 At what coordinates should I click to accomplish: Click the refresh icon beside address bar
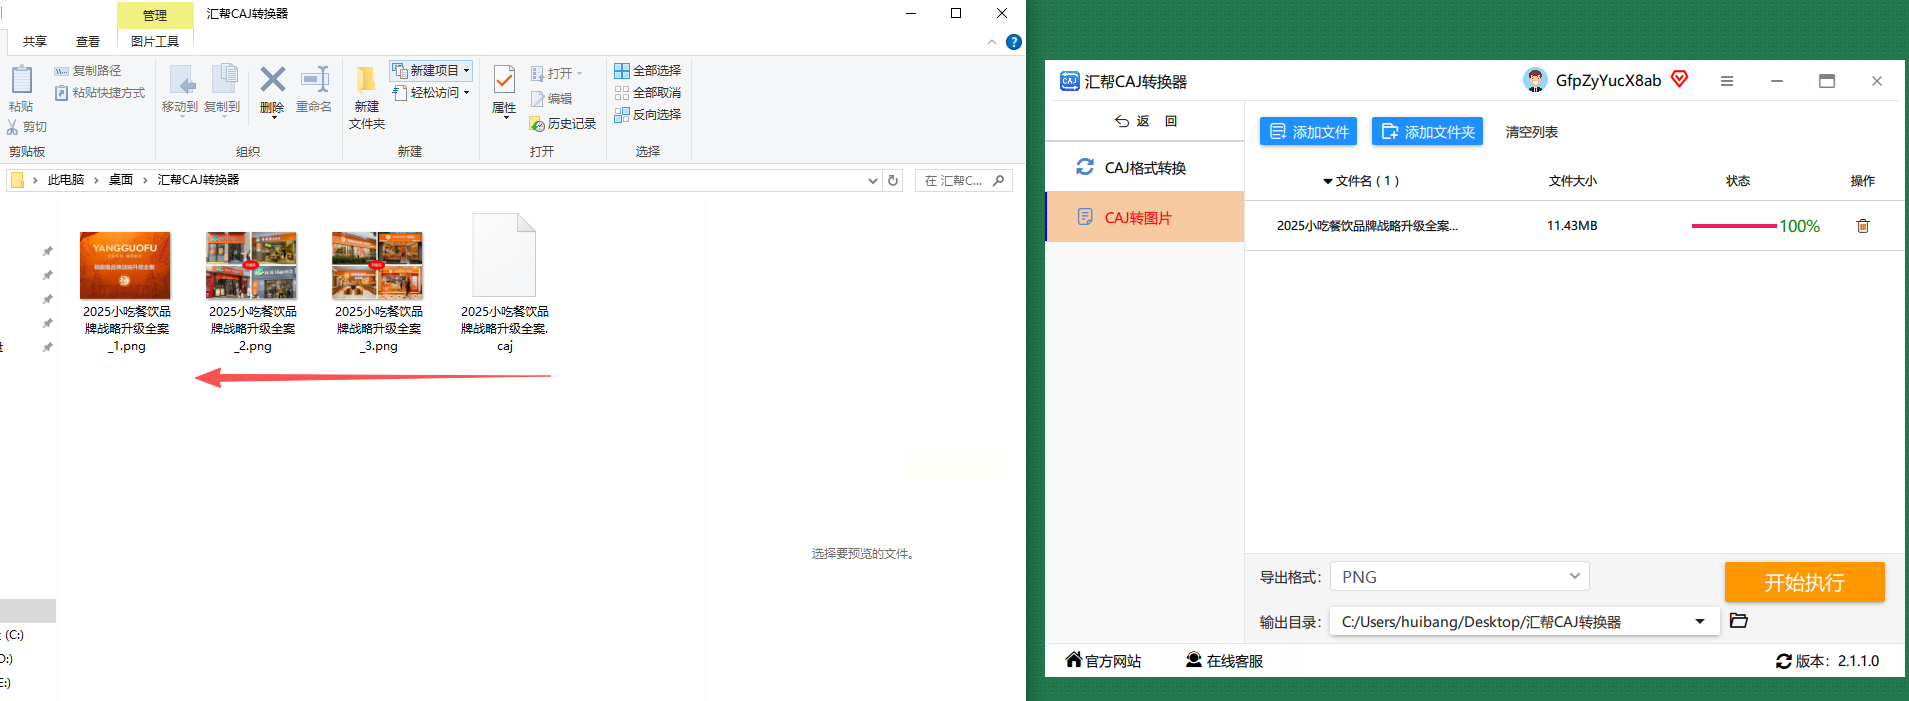893,181
